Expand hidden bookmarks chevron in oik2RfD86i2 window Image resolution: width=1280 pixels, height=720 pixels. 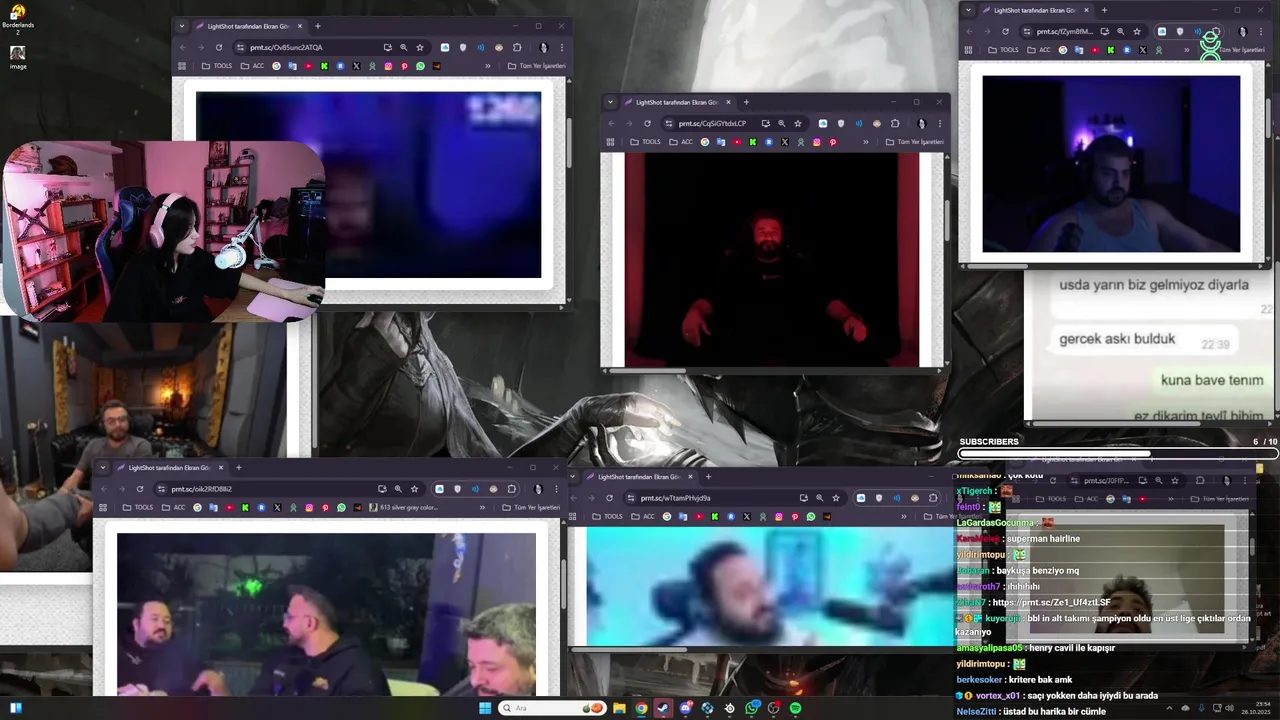click(482, 507)
